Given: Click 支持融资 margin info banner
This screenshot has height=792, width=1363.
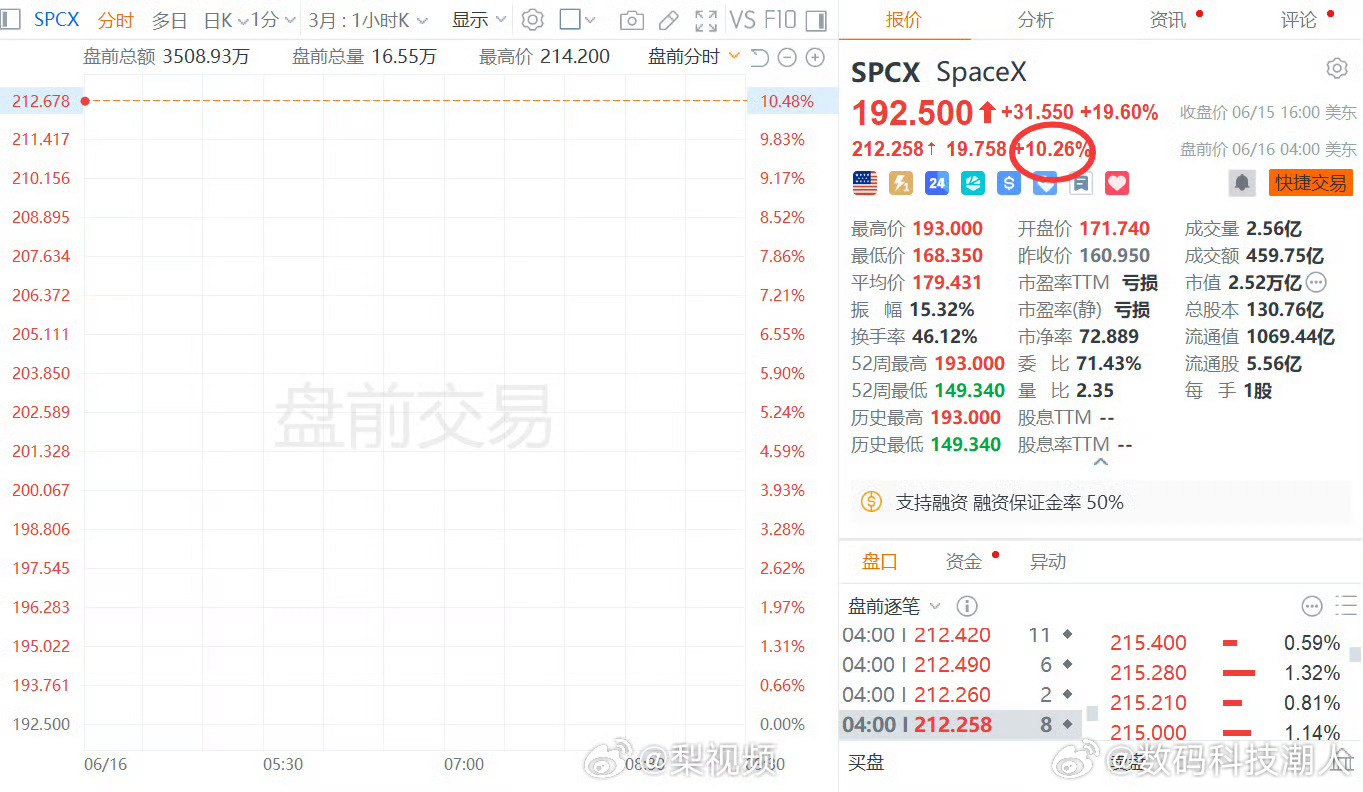Looking at the screenshot, I should (x=1100, y=502).
